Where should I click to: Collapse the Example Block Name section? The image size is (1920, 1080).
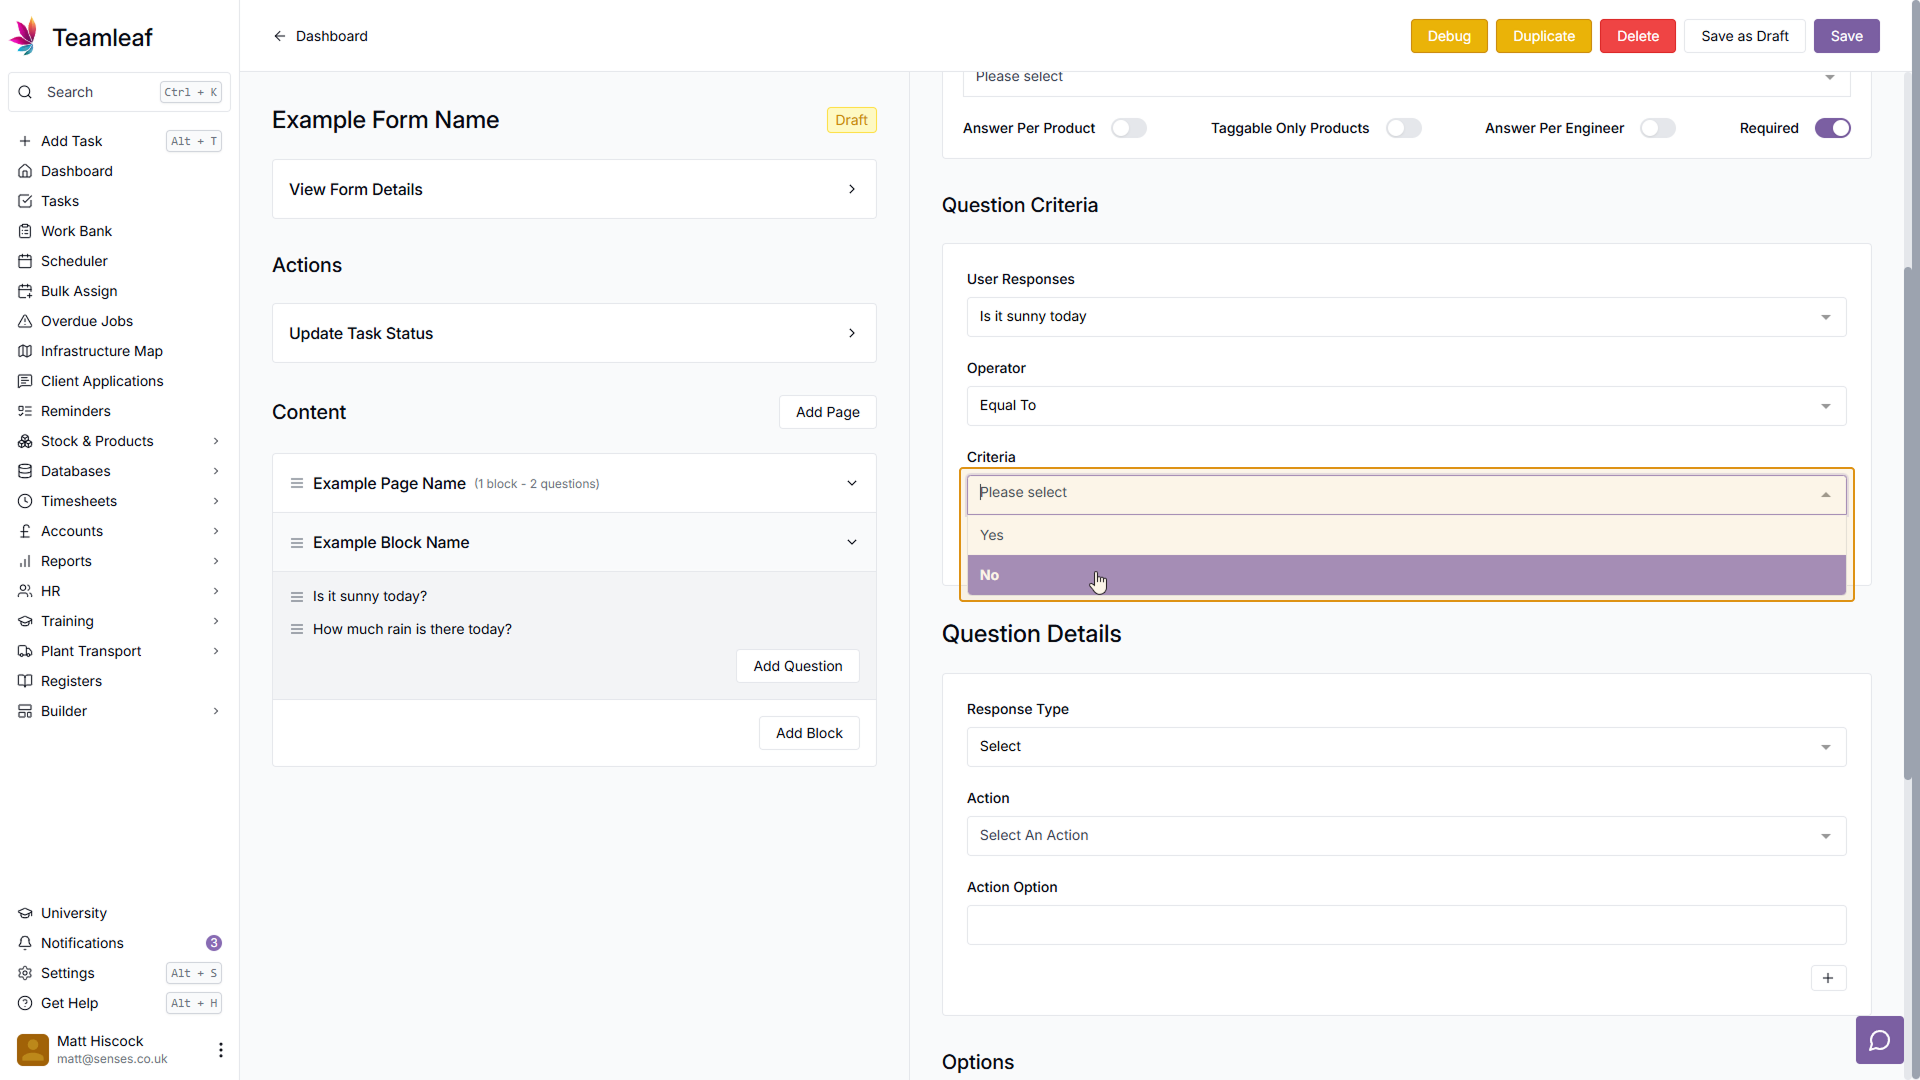pyautogui.click(x=852, y=542)
